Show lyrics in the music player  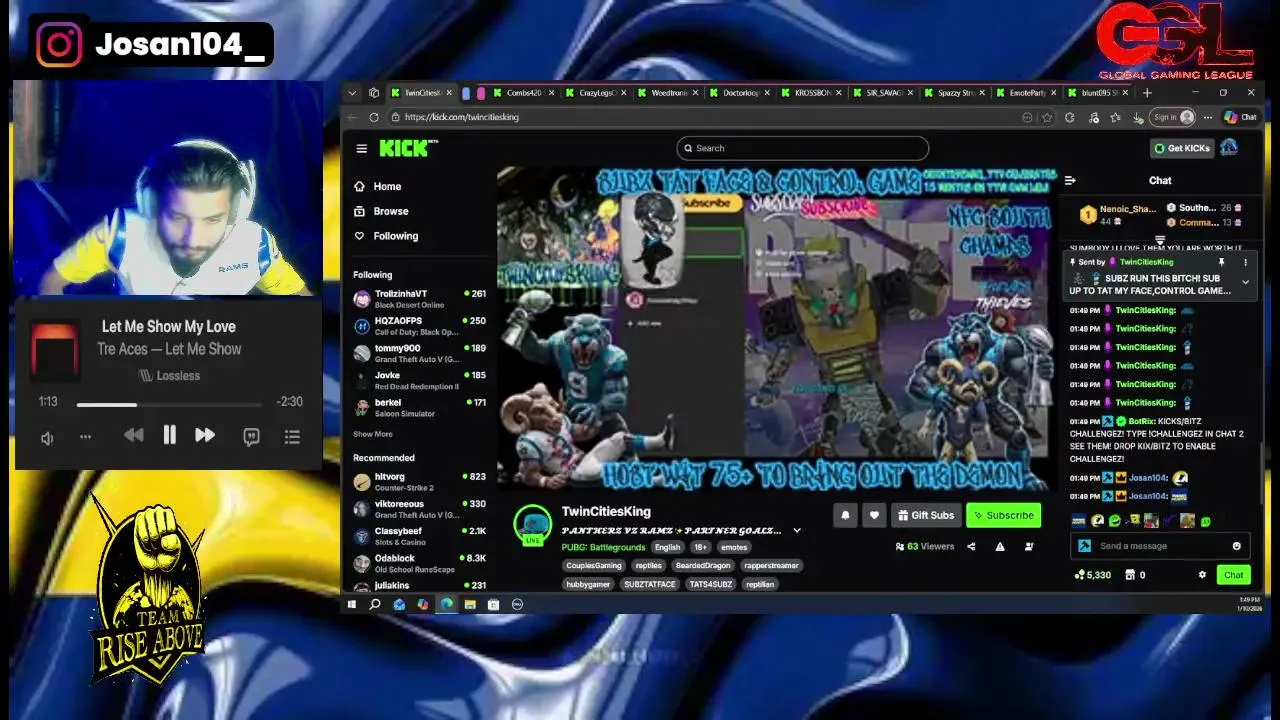pyautogui.click(x=251, y=437)
